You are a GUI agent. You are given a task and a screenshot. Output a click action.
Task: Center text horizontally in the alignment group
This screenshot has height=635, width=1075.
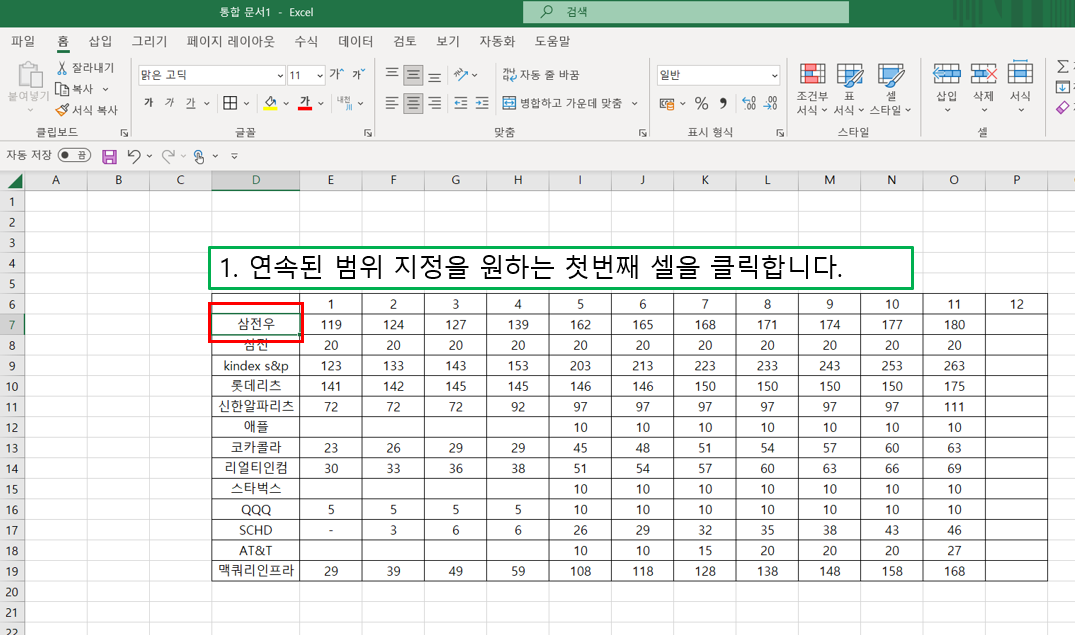click(413, 103)
